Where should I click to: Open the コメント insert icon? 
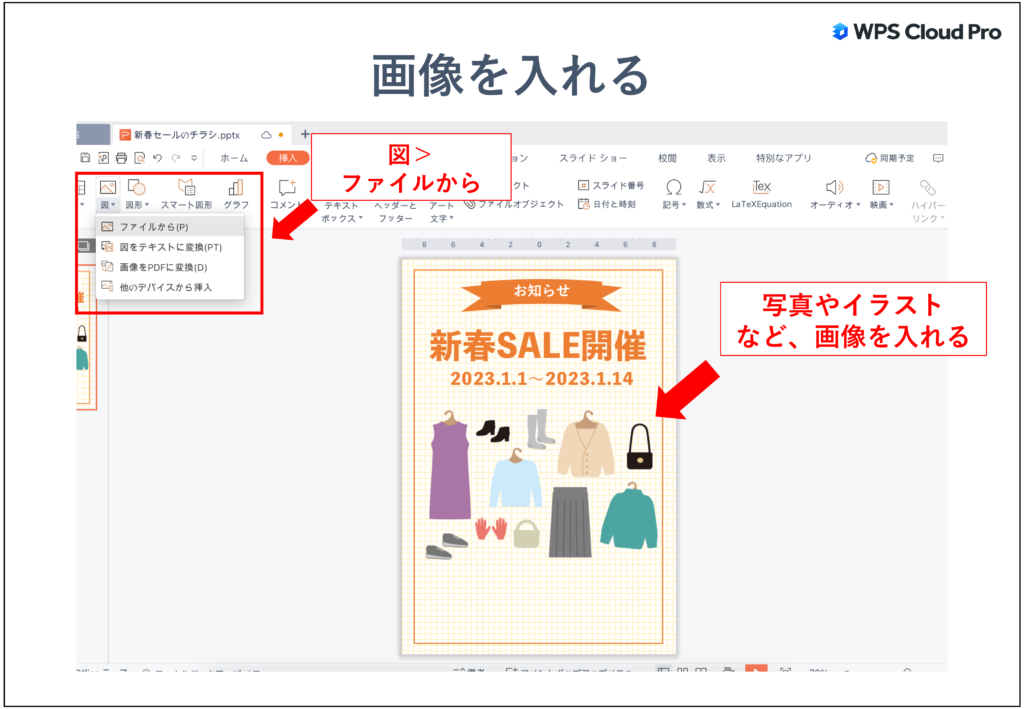[x=288, y=190]
